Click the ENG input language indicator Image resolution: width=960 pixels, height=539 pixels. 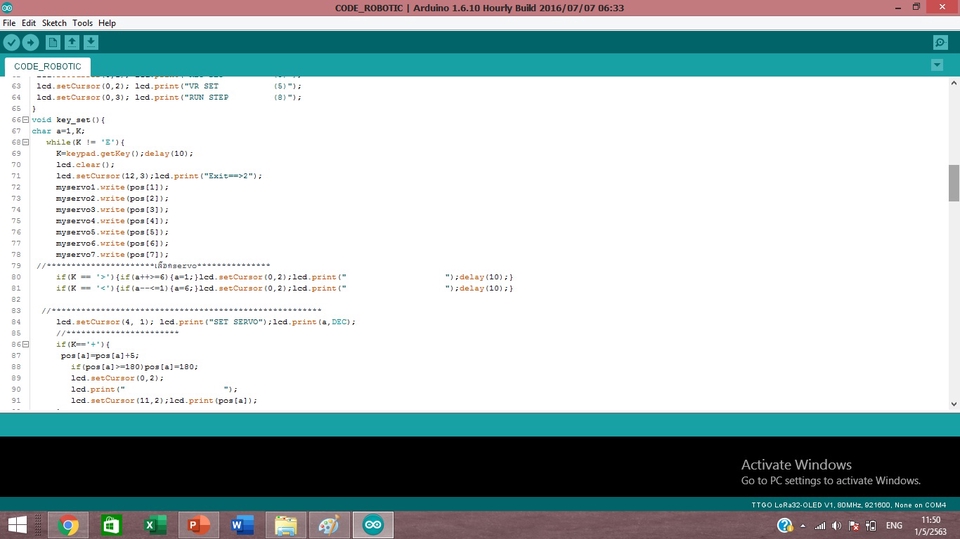click(x=894, y=526)
